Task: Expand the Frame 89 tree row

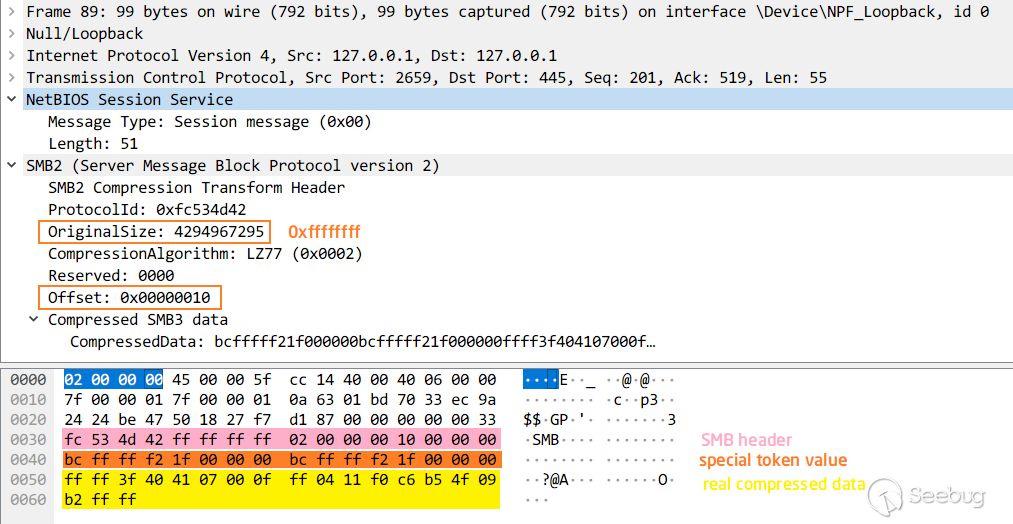Action: 11,12
